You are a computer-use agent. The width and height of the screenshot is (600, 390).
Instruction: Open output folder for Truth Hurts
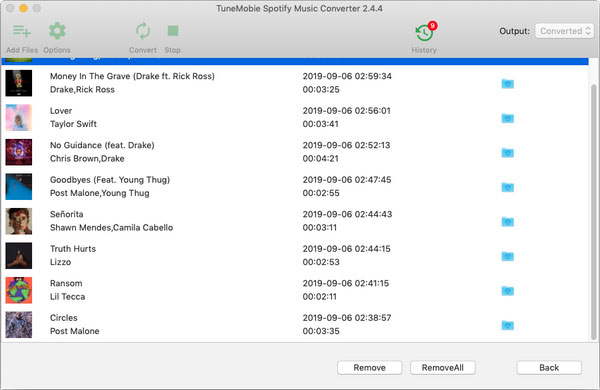(x=507, y=256)
